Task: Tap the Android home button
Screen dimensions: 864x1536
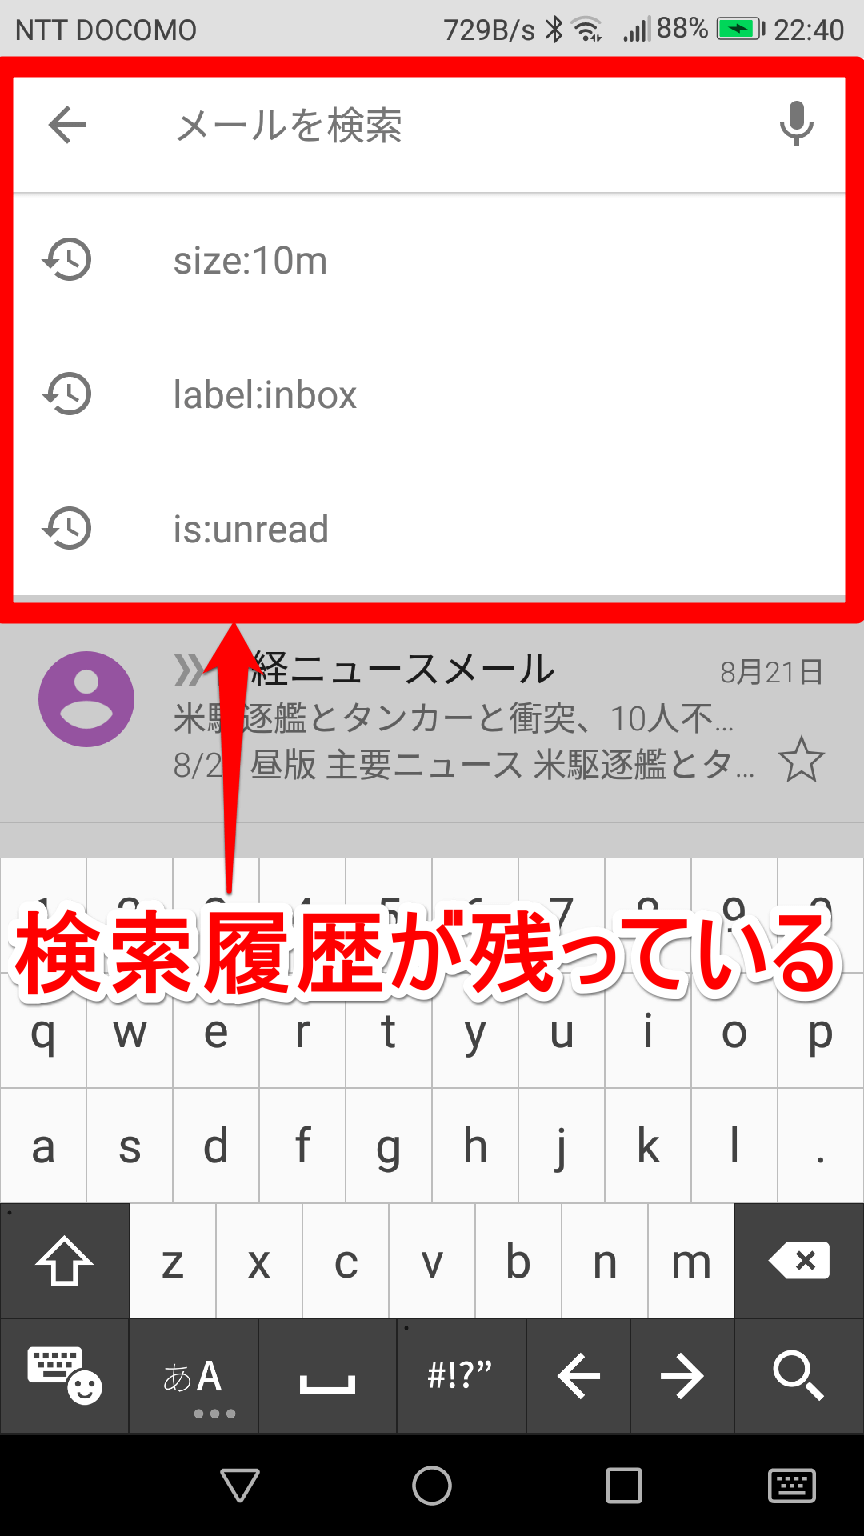Action: tap(432, 1486)
